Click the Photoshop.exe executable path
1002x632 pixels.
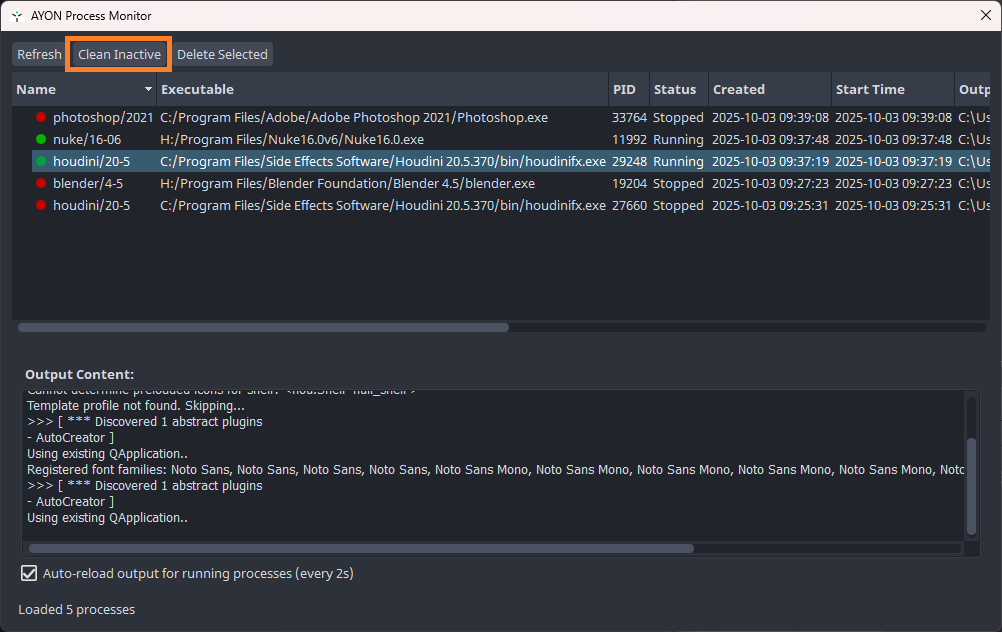pos(354,118)
